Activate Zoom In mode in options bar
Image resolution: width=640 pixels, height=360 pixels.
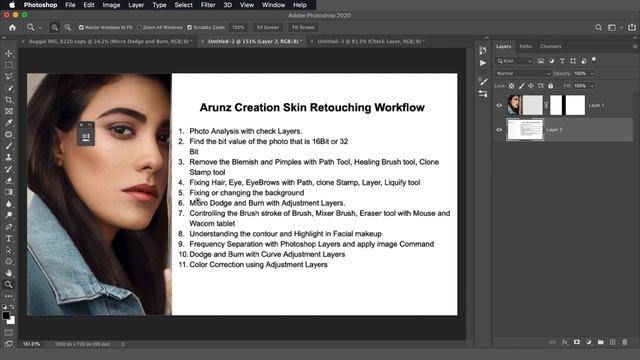pos(54,27)
